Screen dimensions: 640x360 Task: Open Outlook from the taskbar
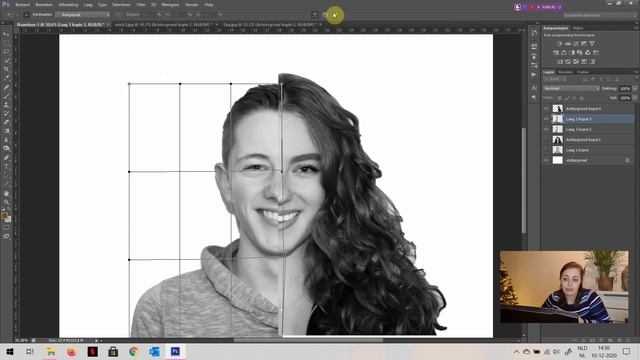(154, 351)
